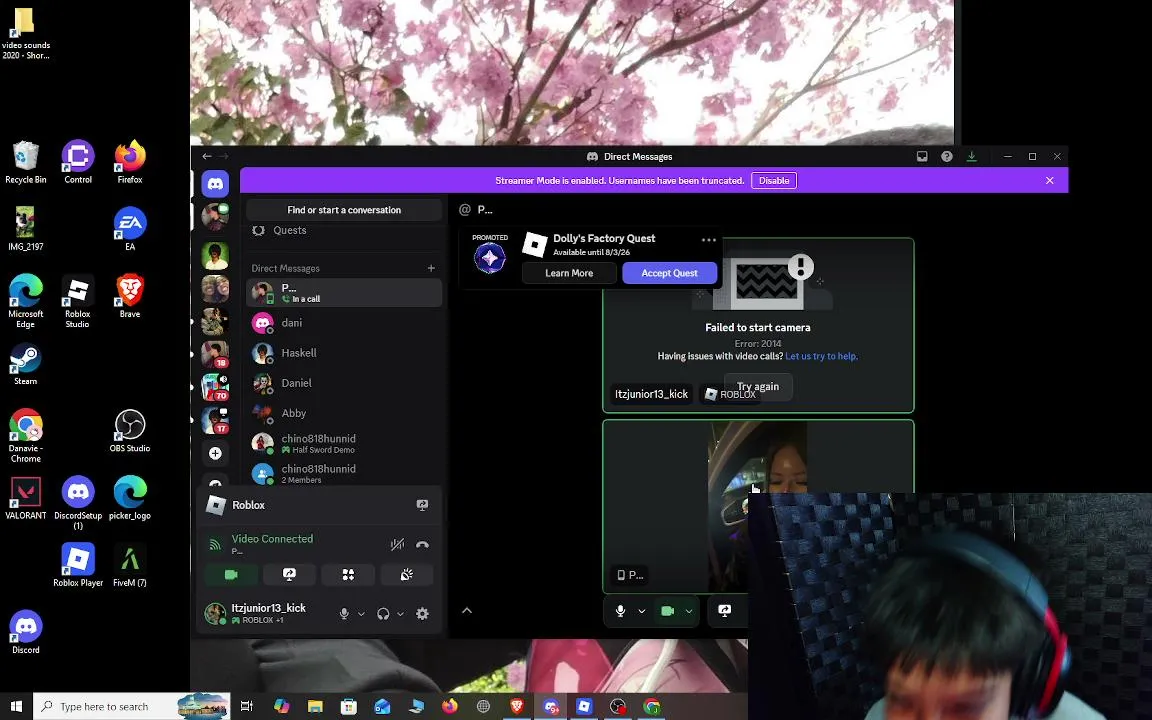Open conversation with Haskell
The width and height of the screenshot is (1152, 720).
pyautogui.click(x=344, y=353)
